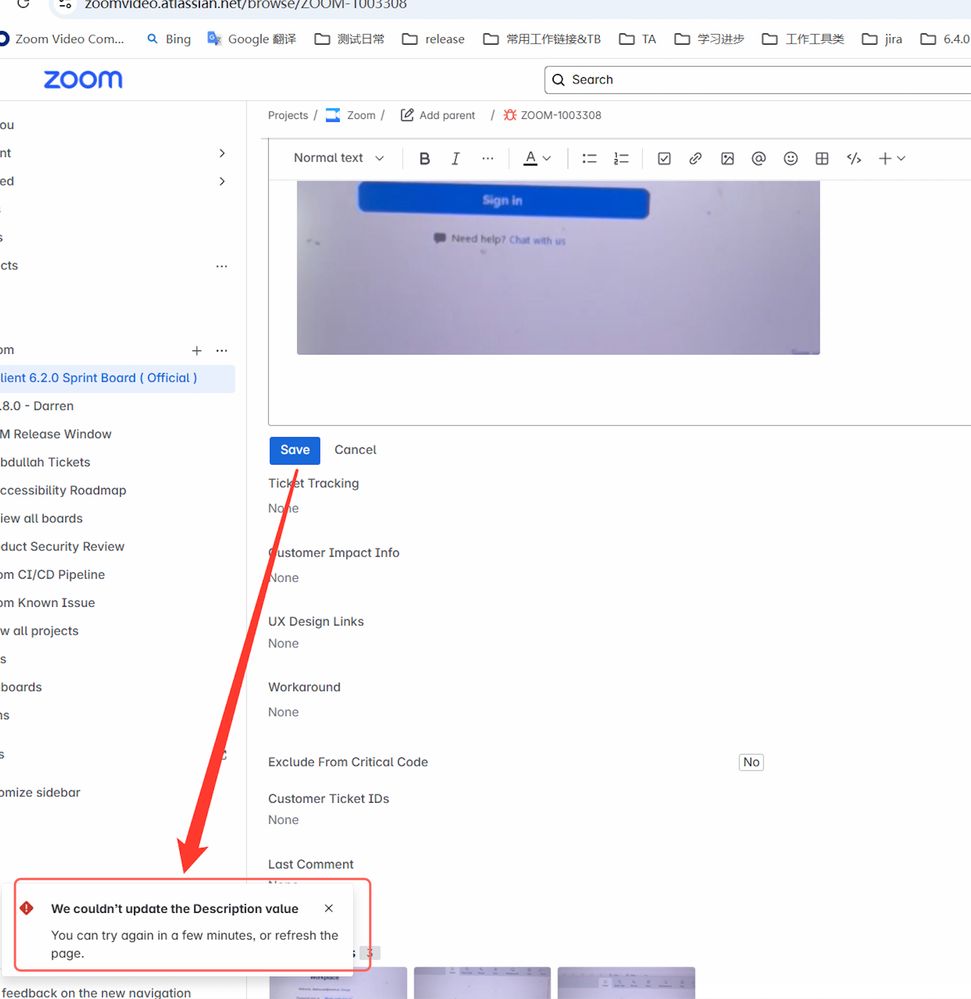Open Bing bookmark
The width and height of the screenshot is (971, 999).
pos(169,39)
